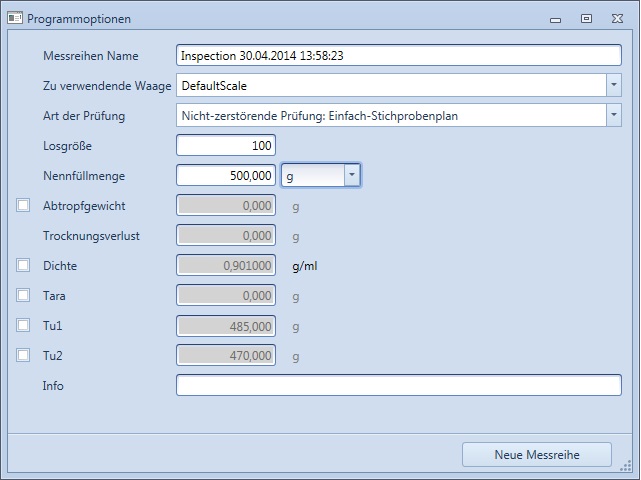Viewport: 641px width, 480px height.
Task: Click the Trocknungsverlust value field
Action: [226, 236]
